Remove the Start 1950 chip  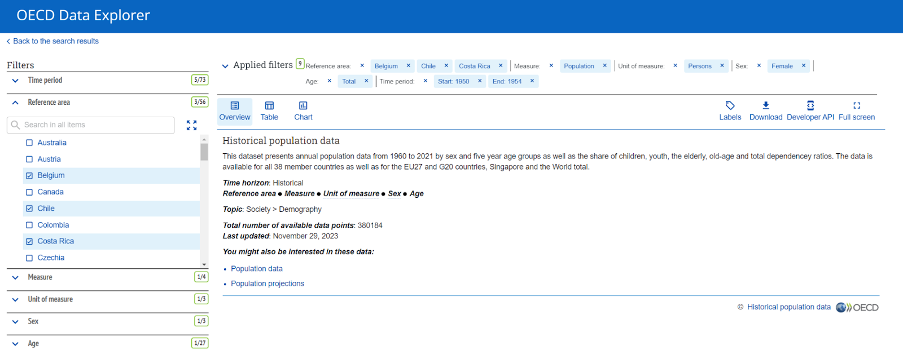click(479, 81)
